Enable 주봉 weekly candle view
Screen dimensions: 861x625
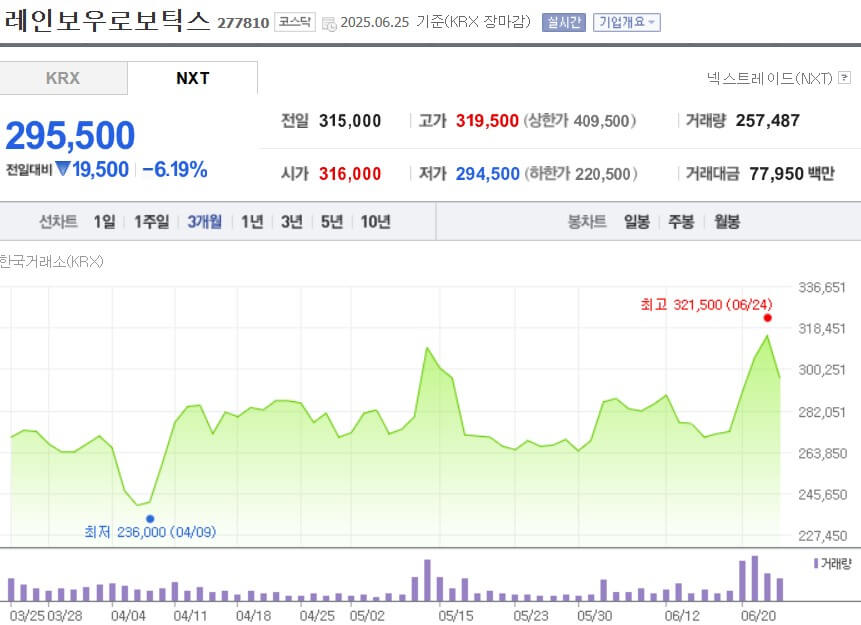click(x=680, y=221)
